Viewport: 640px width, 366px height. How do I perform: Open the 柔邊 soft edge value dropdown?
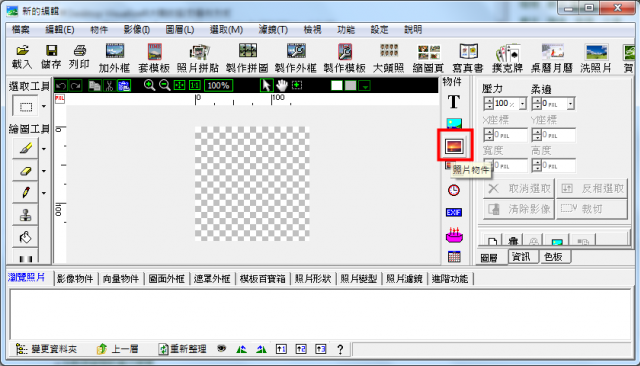click(x=571, y=104)
